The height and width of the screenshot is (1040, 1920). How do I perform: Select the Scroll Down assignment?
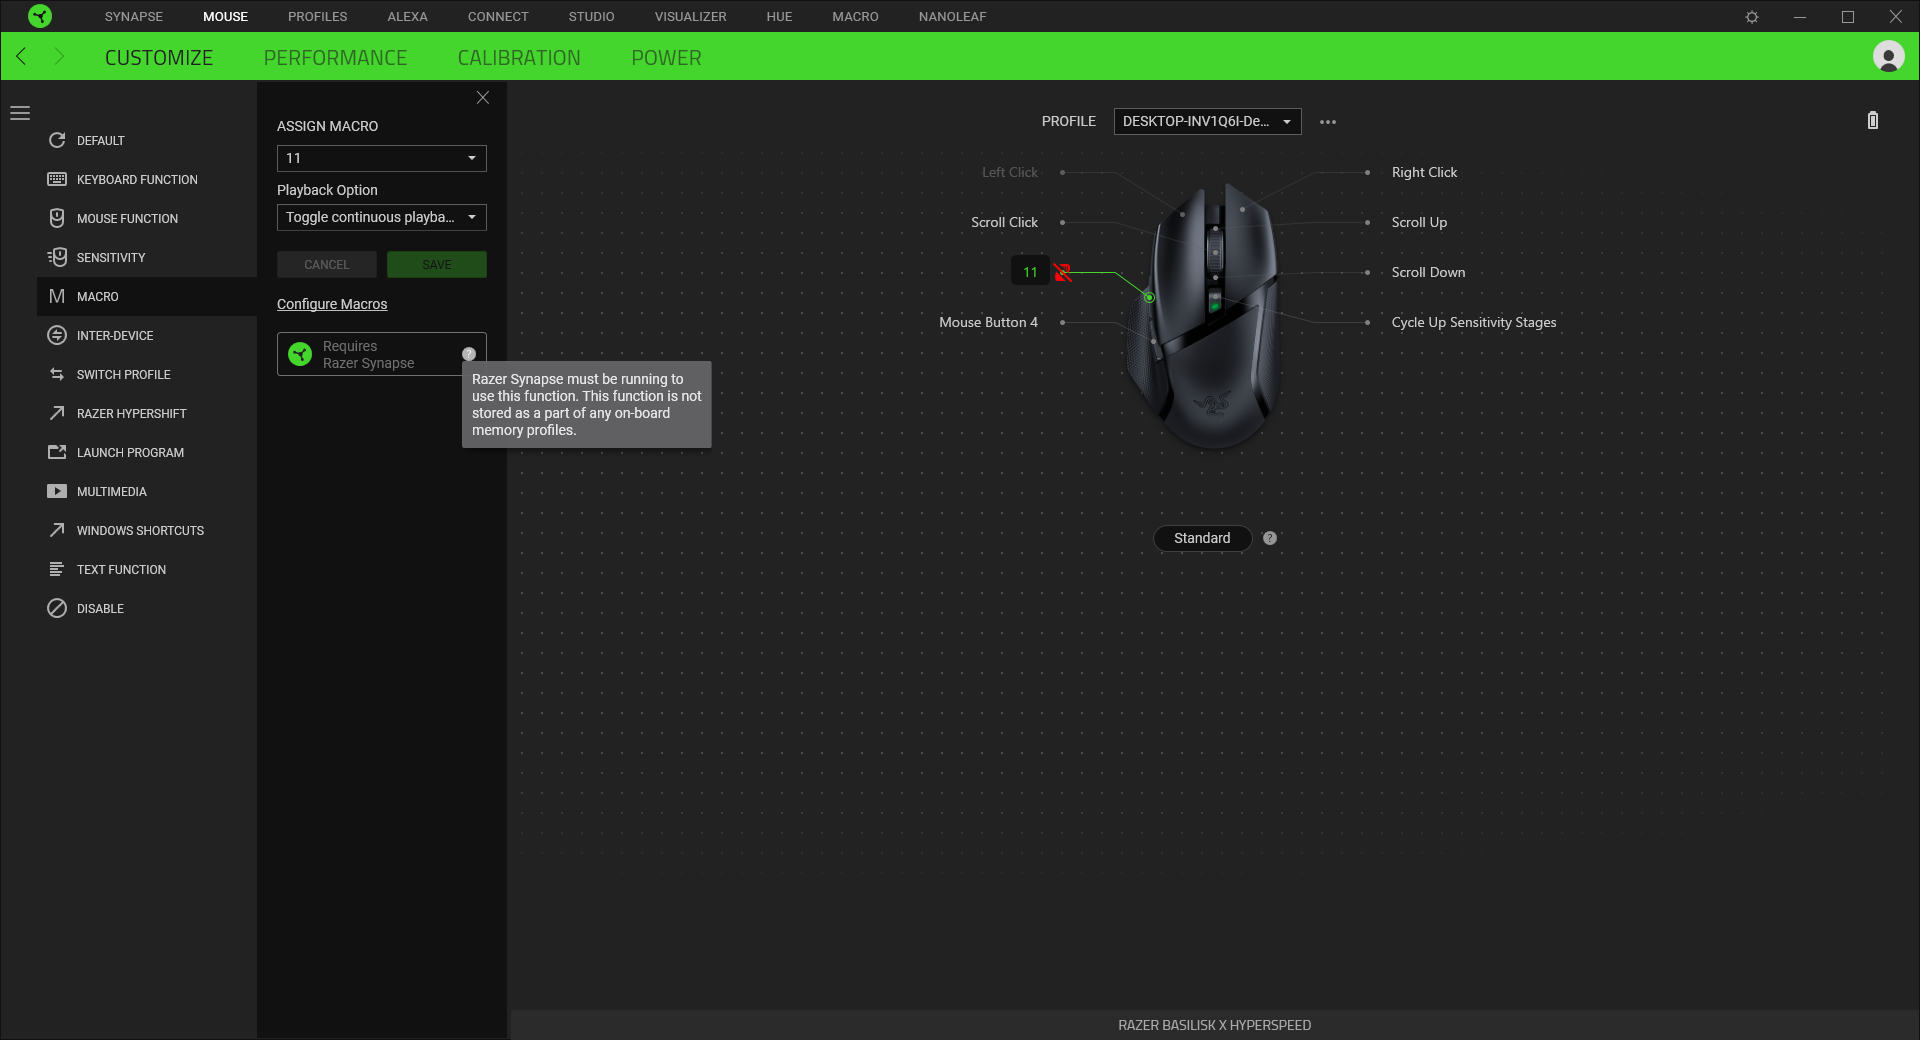coord(1428,272)
